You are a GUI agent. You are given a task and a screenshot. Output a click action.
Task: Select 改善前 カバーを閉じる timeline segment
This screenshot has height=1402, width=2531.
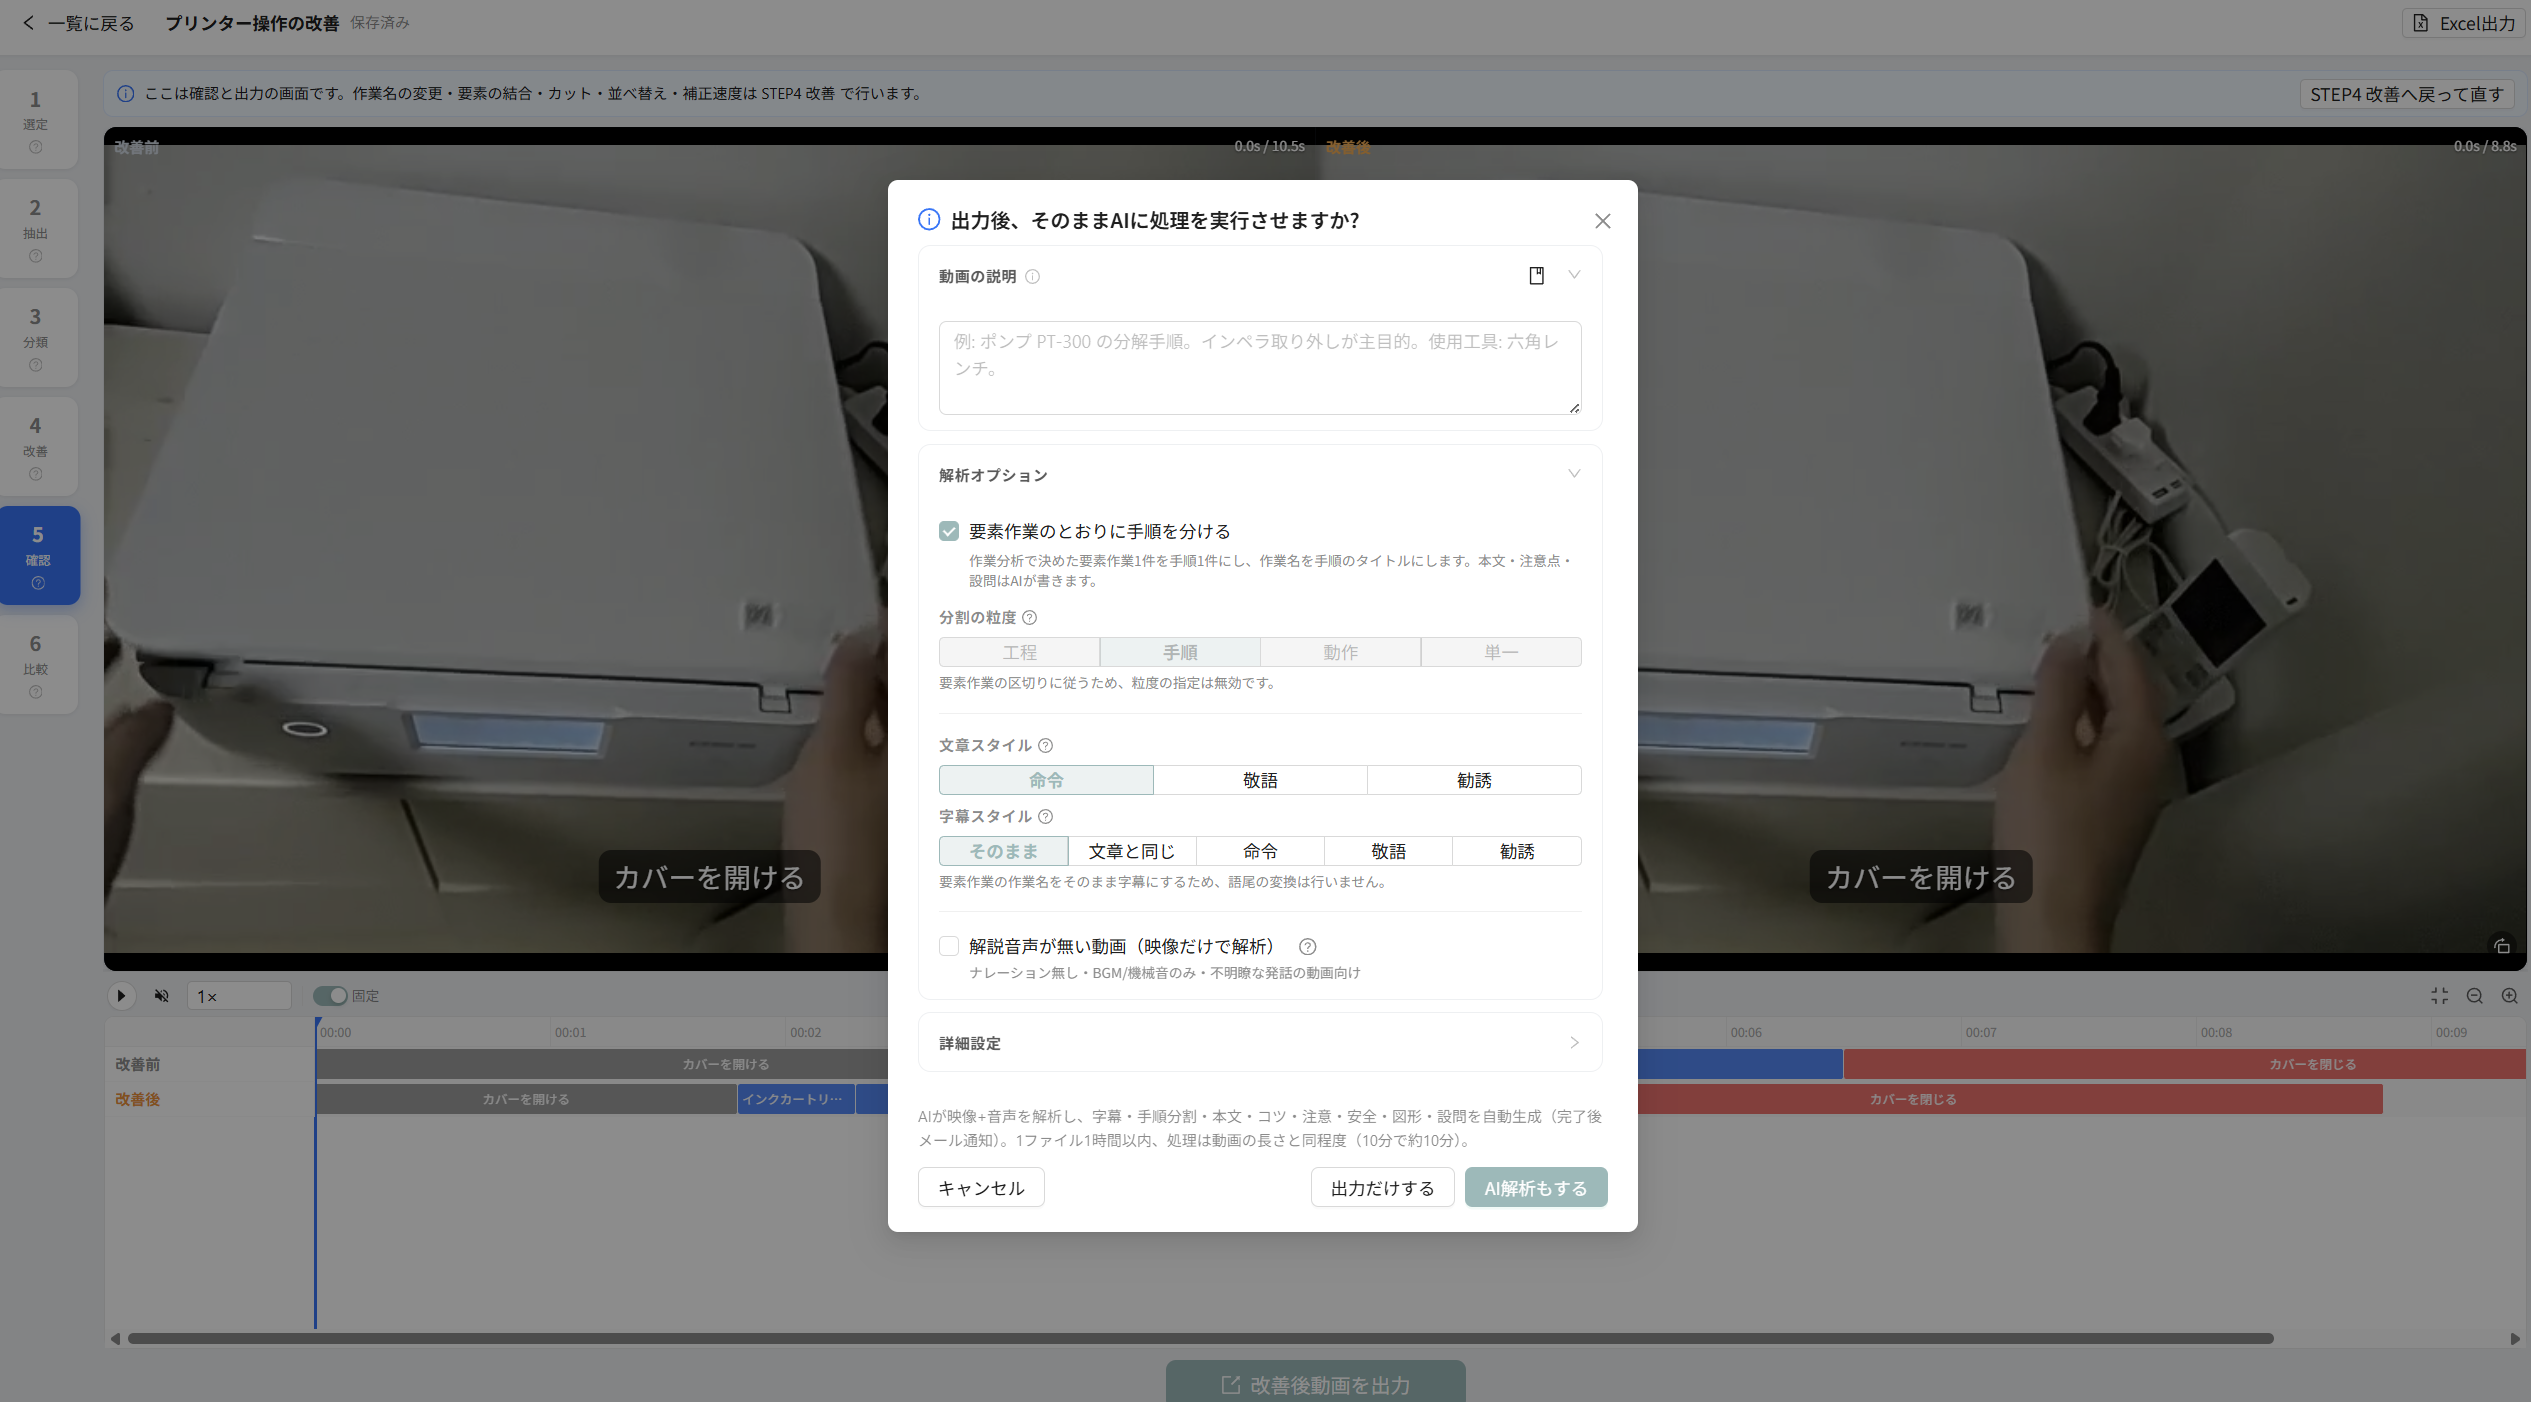(2184, 1064)
